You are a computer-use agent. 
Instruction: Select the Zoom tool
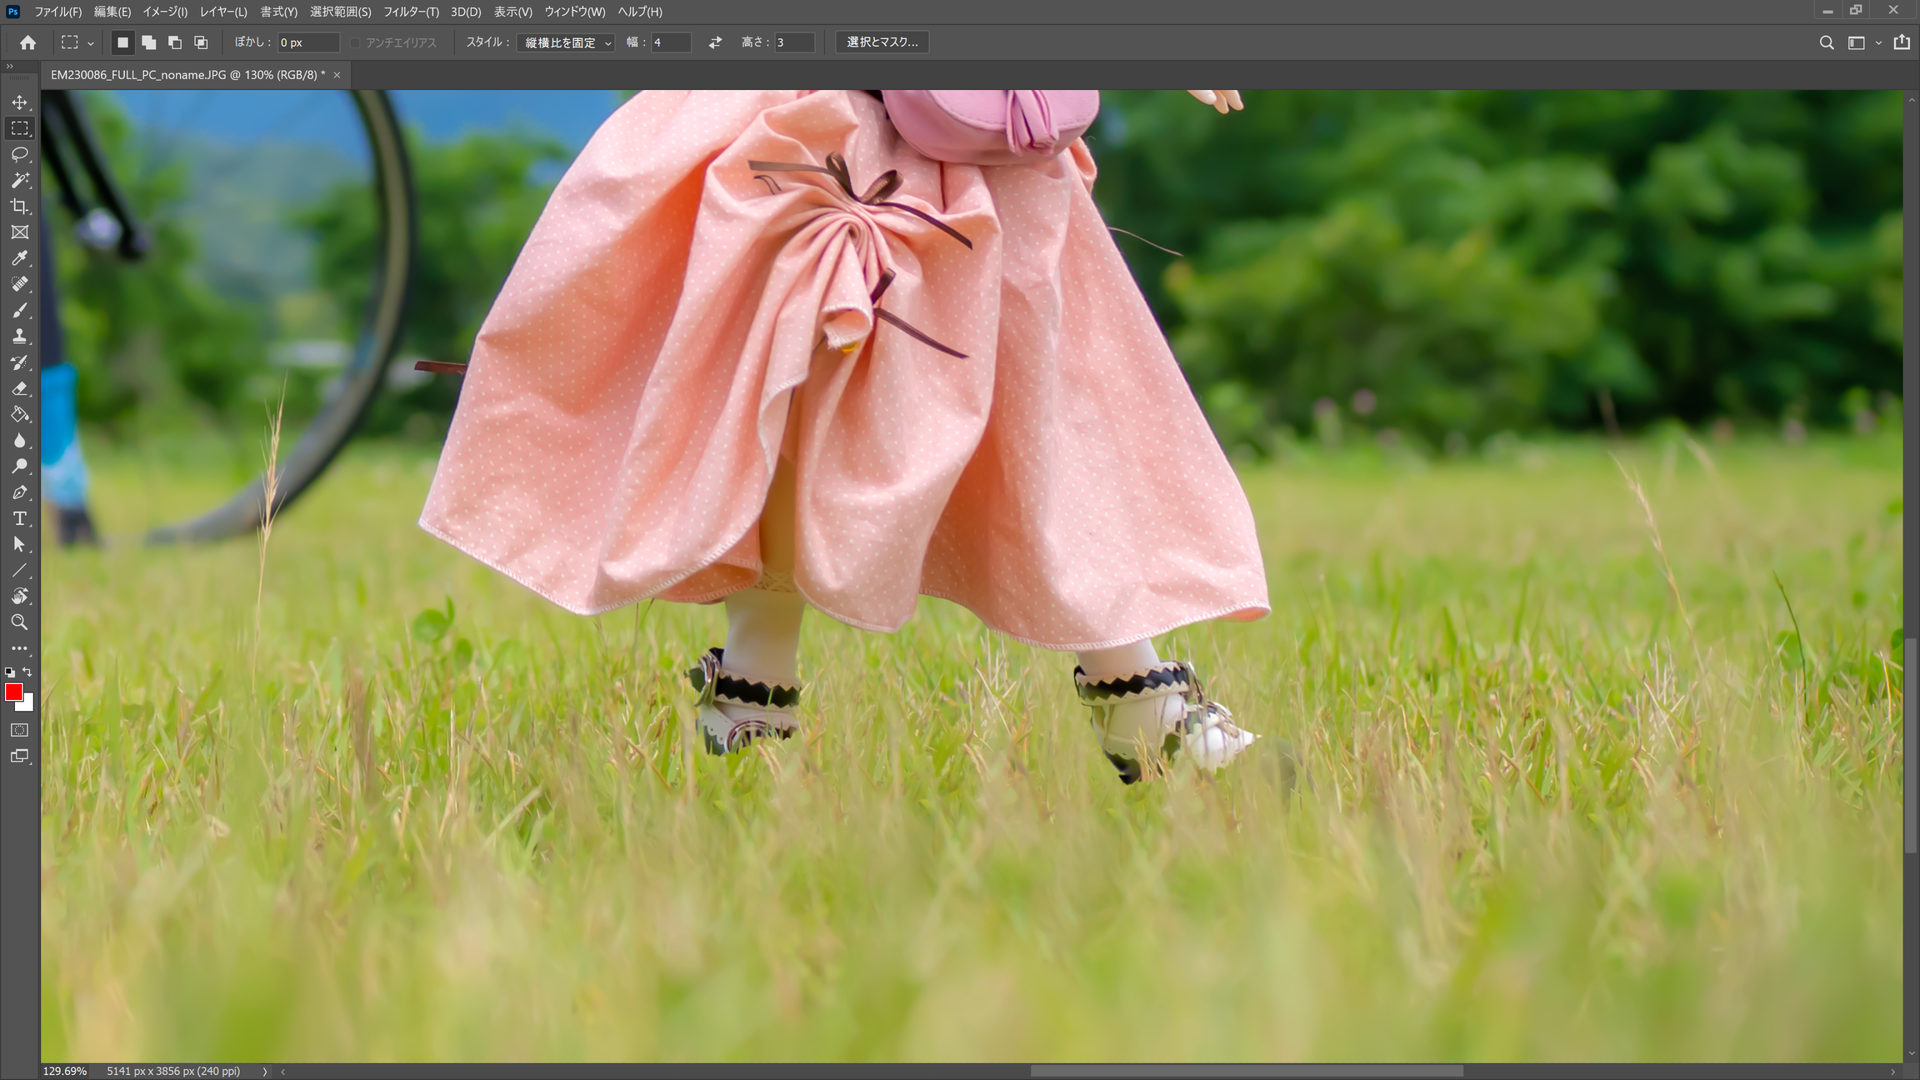click(19, 622)
